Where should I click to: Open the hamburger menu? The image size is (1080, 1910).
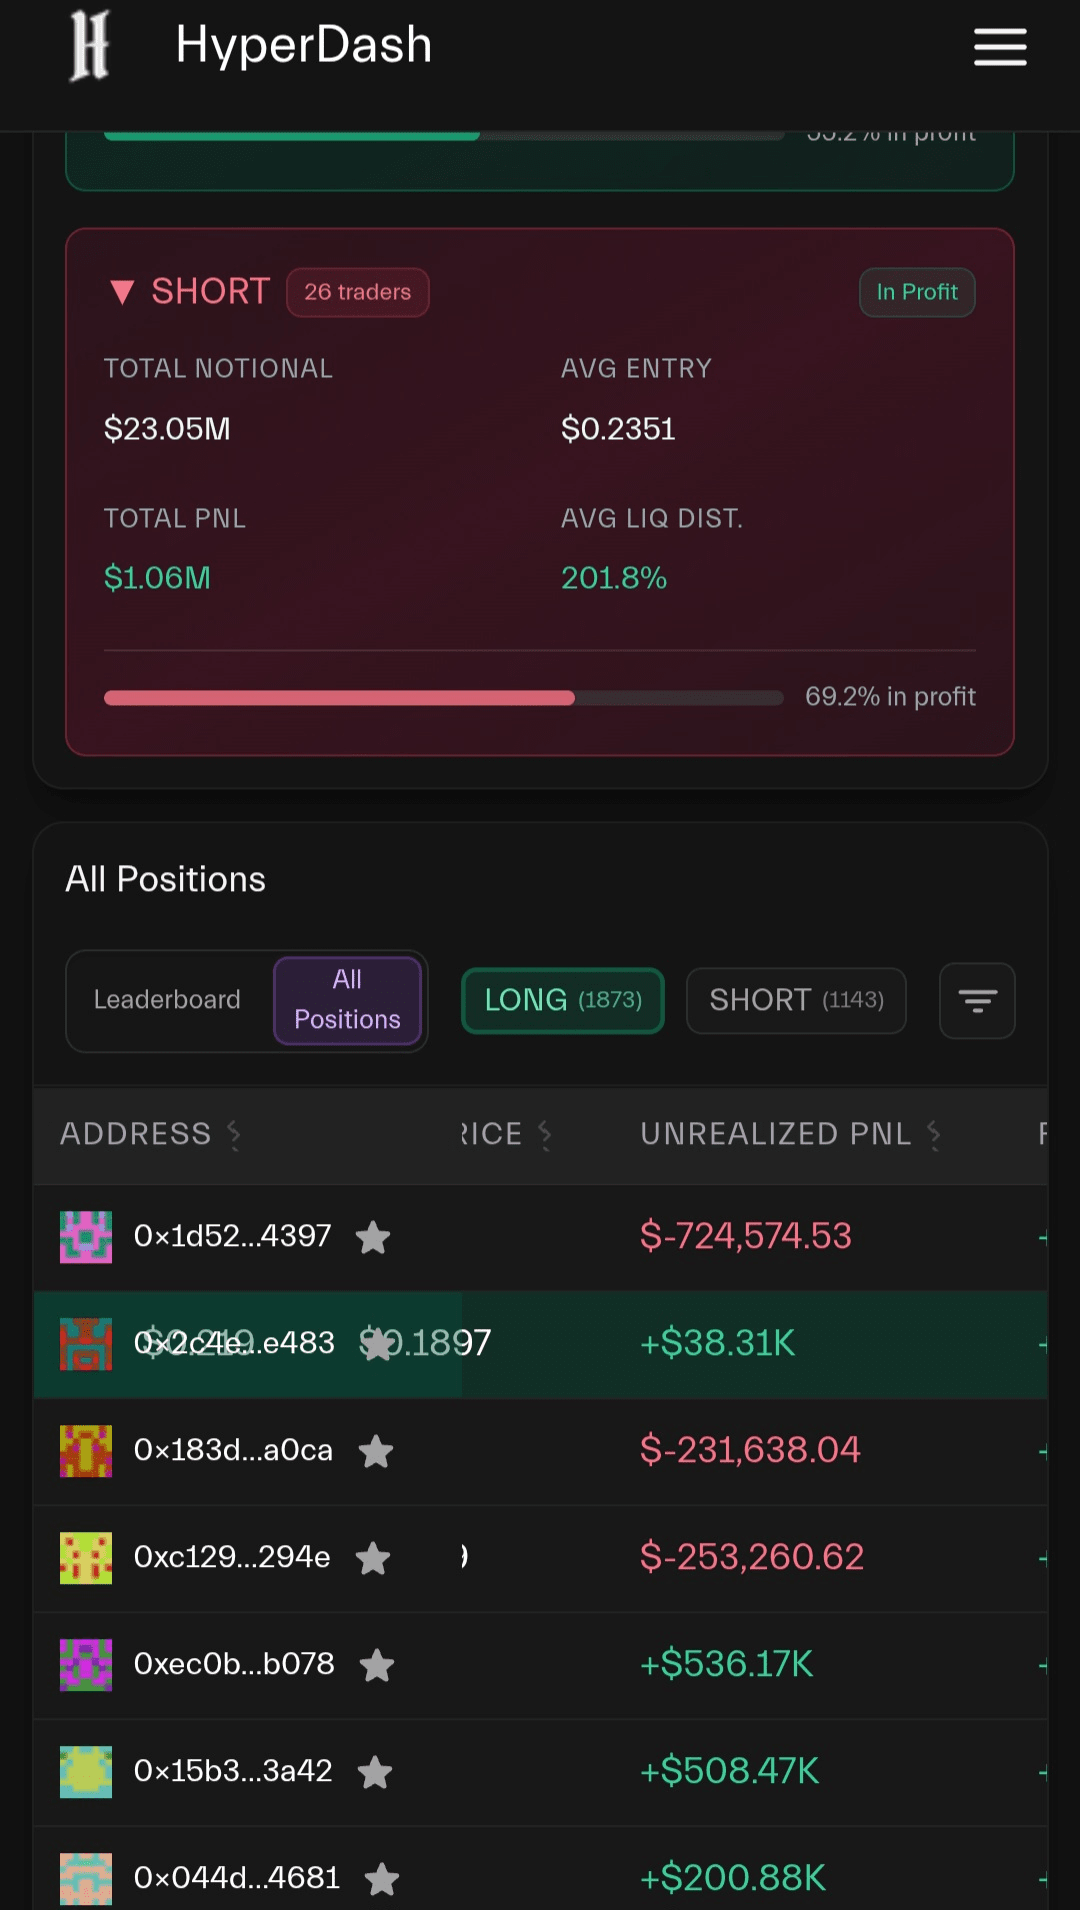[1000, 47]
